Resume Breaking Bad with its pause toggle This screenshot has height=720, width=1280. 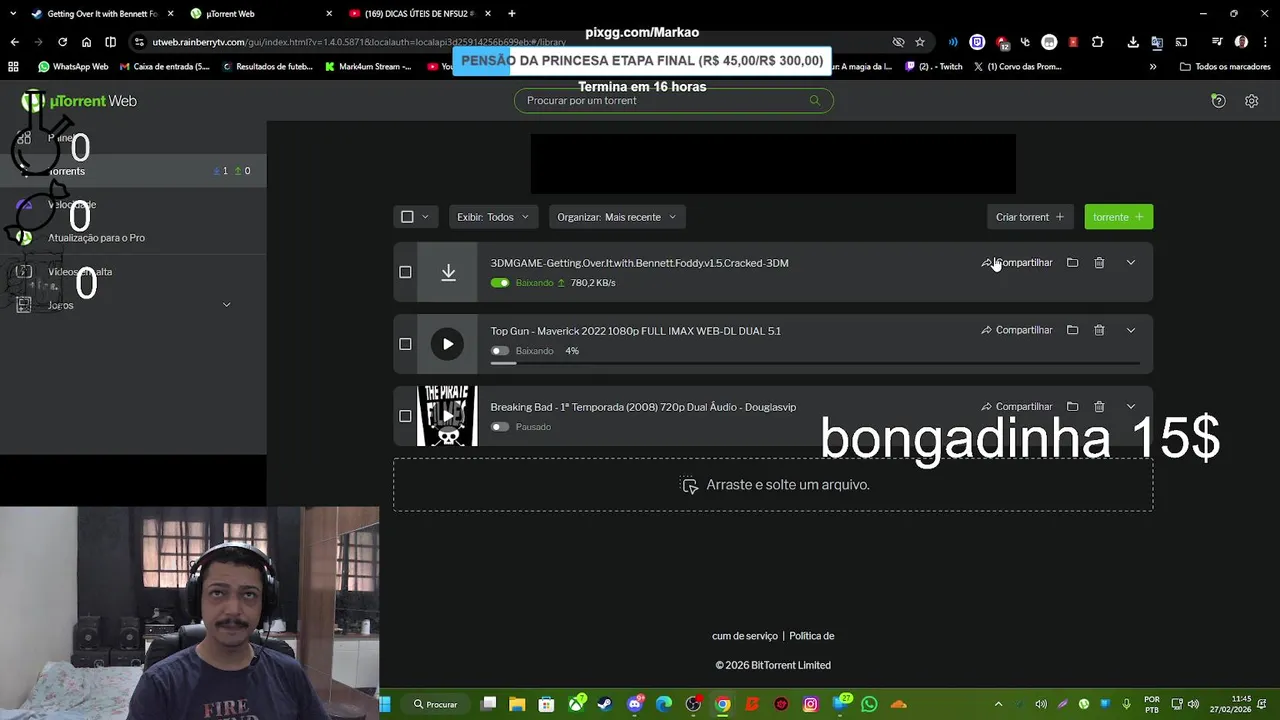pyautogui.click(x=500, y=427)
